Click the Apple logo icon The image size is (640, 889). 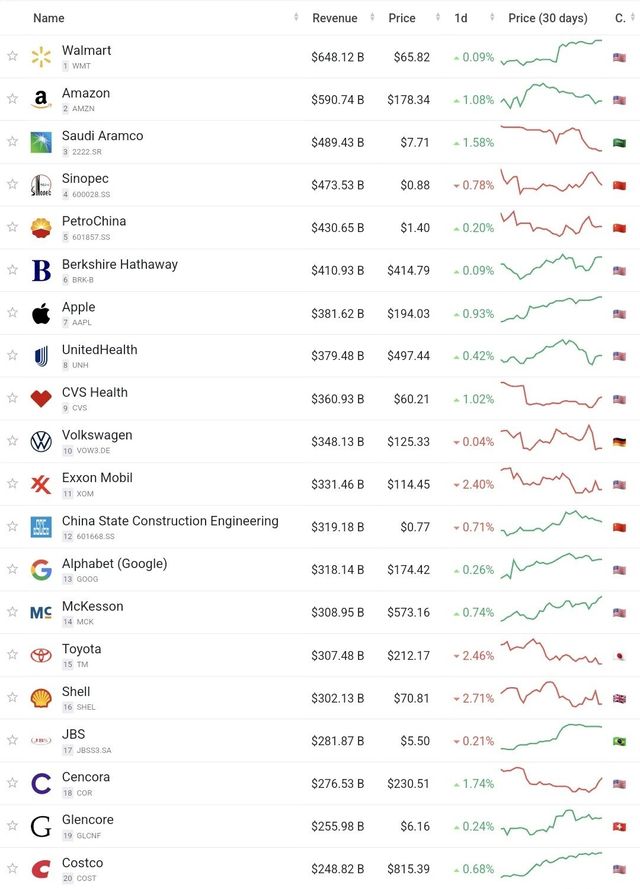(41, 314)
